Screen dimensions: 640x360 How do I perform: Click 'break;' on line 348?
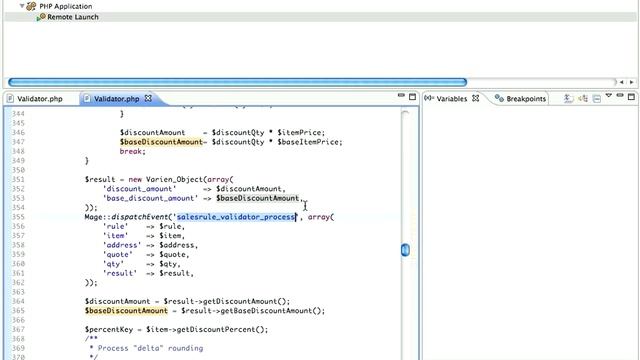[133, 151]
